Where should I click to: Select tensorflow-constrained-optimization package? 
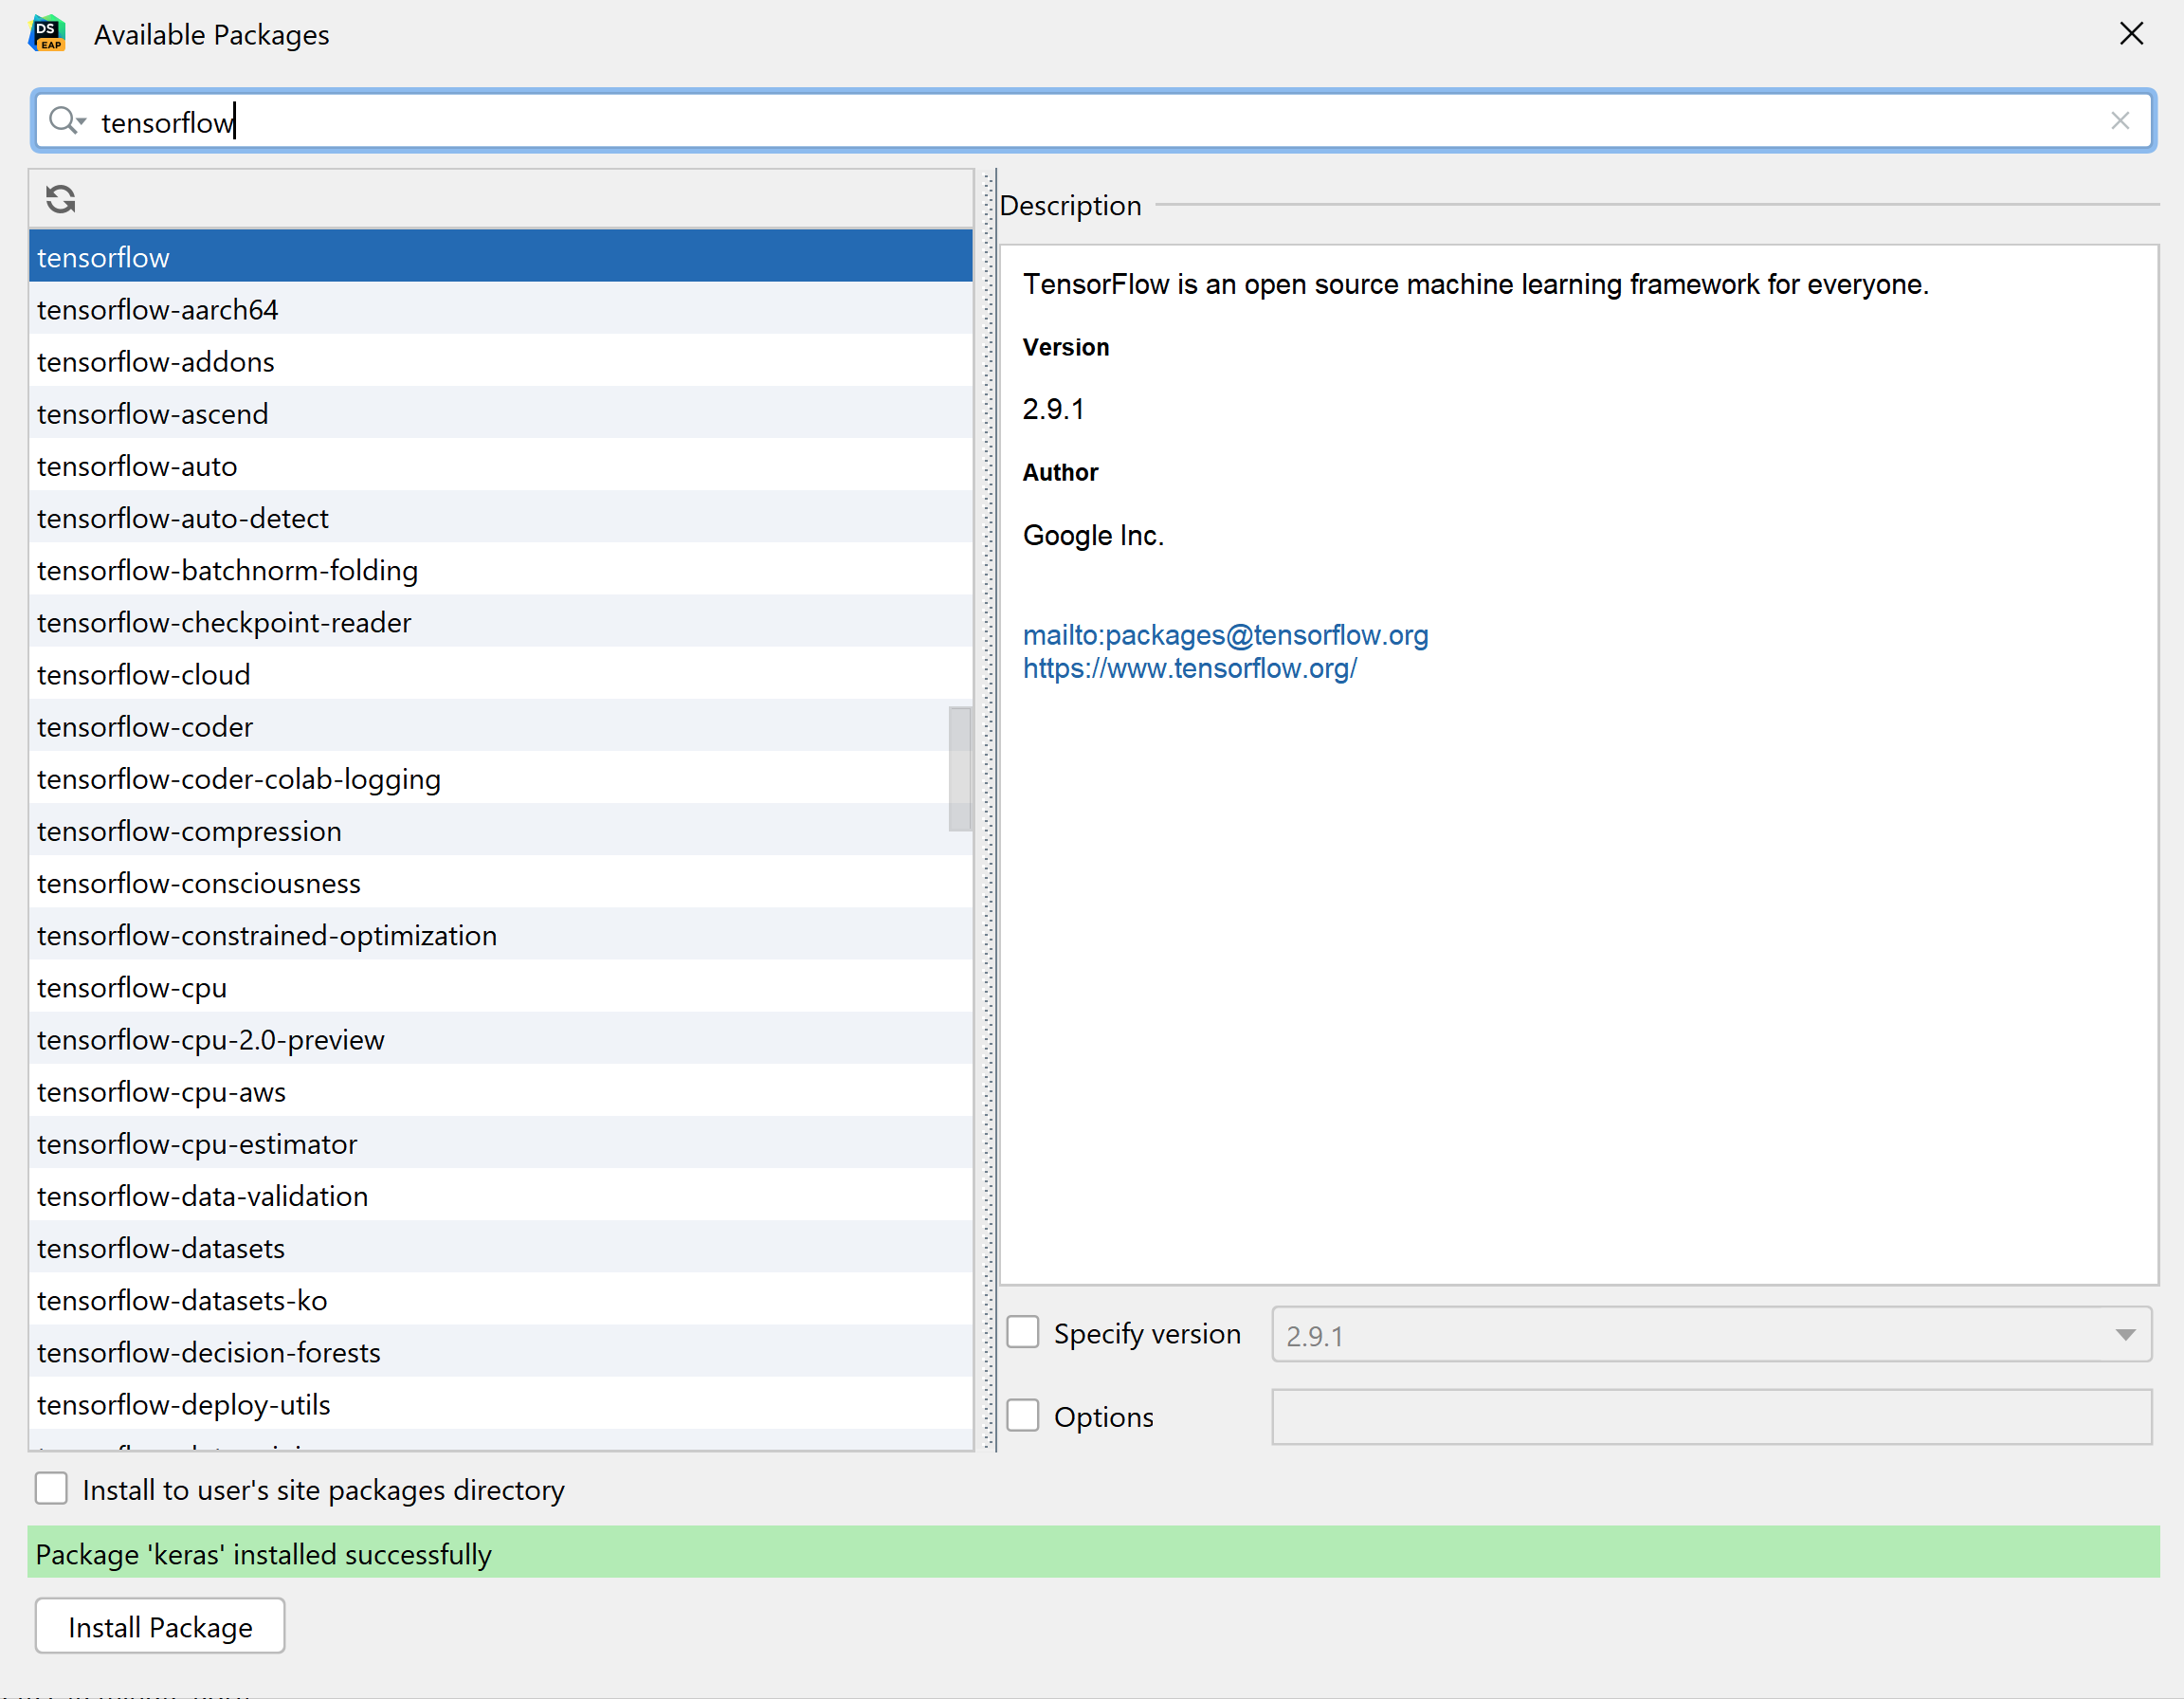coord(500,935)
